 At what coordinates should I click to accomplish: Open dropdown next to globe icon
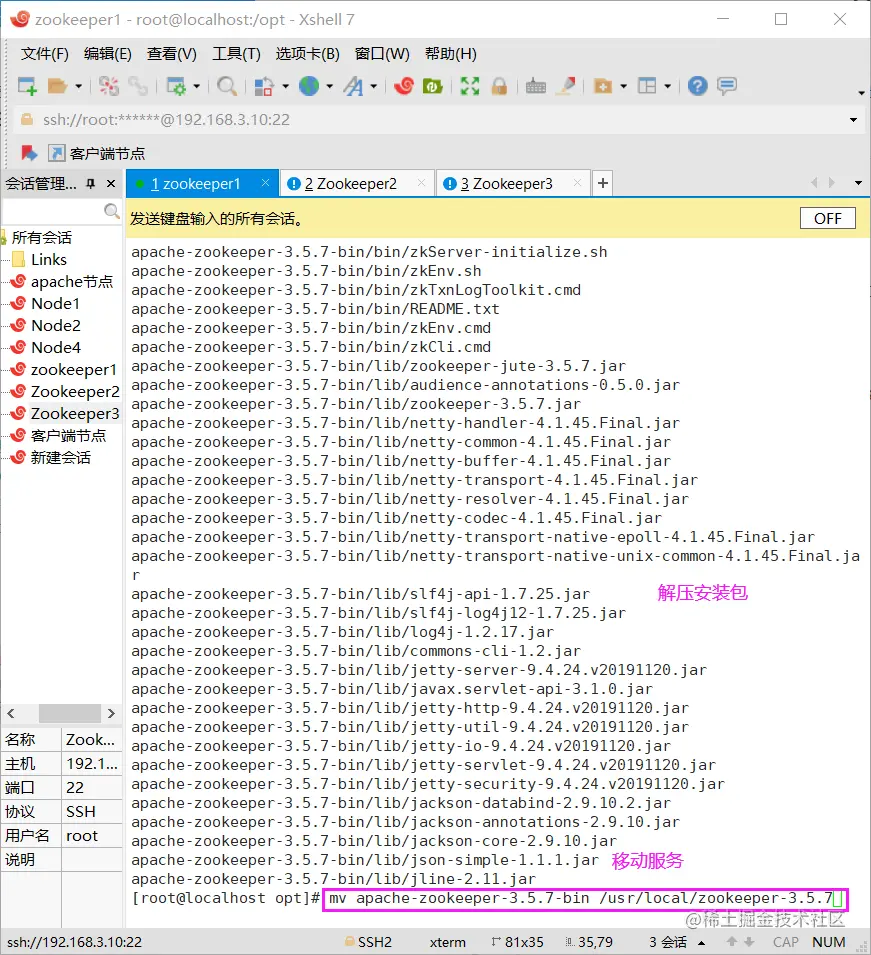click(330, 86)
